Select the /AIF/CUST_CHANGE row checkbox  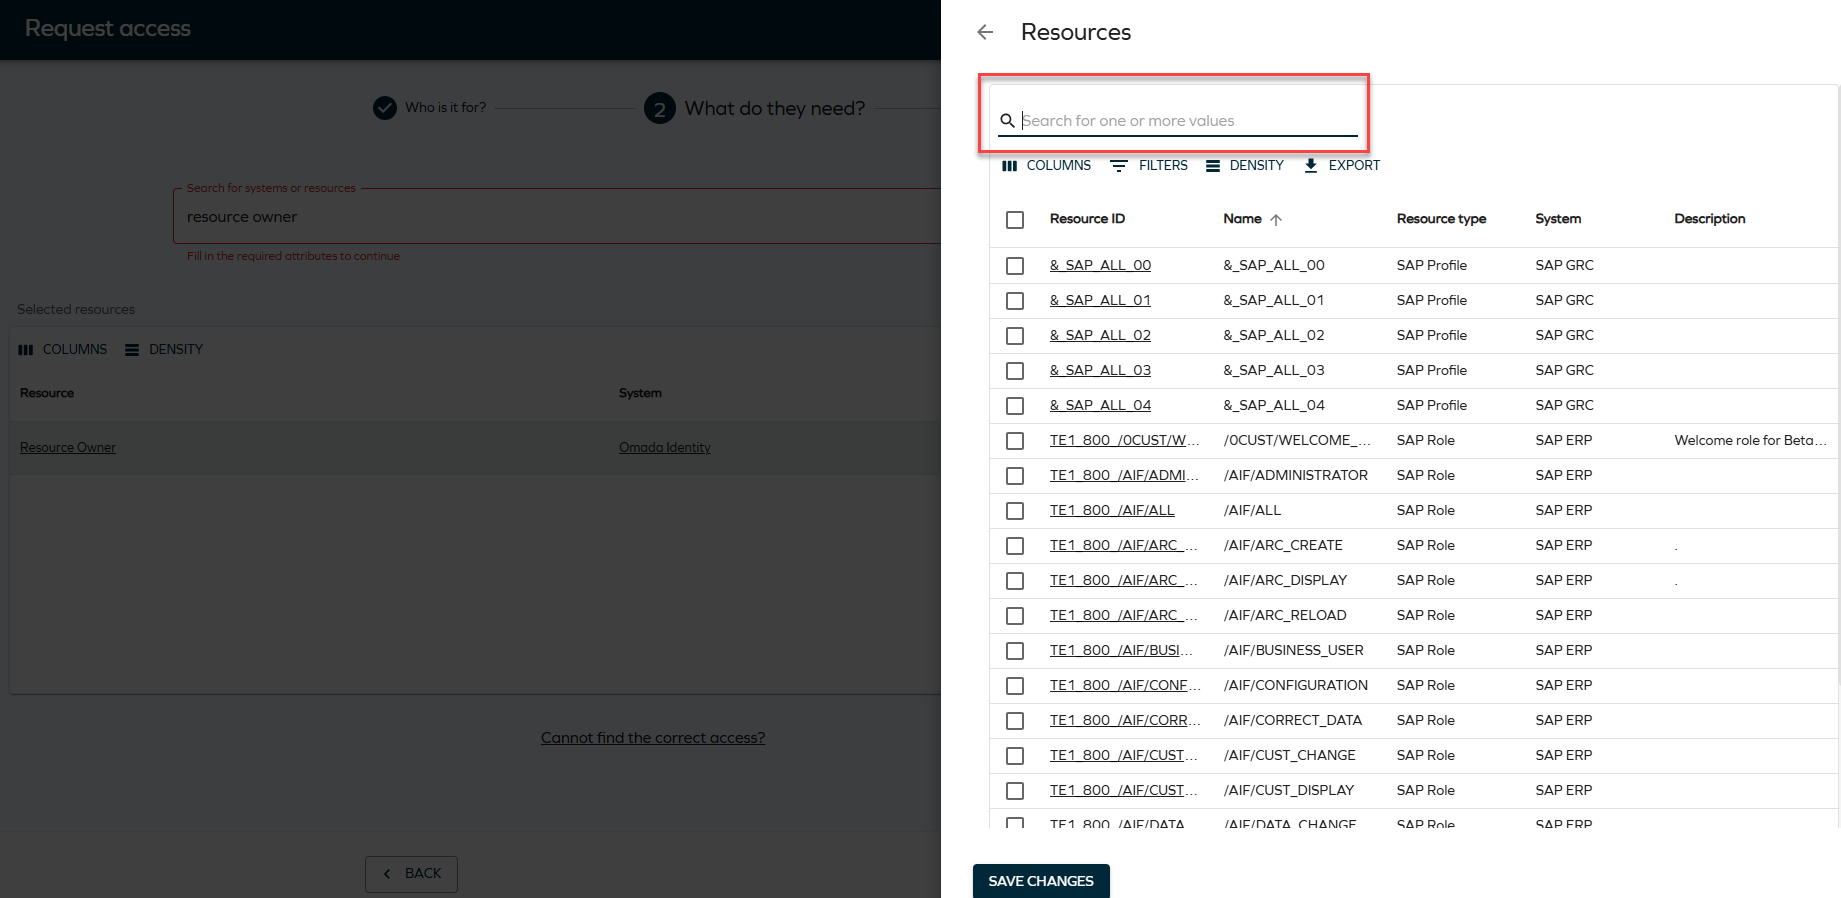click(x=1015, y=756)
